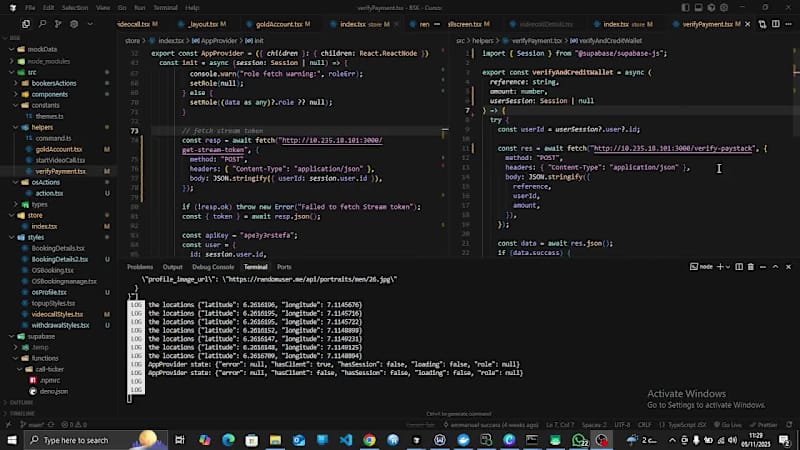
Task: Select the verifyPayment.tsx editor tab
Action: (x=707, y=24)
